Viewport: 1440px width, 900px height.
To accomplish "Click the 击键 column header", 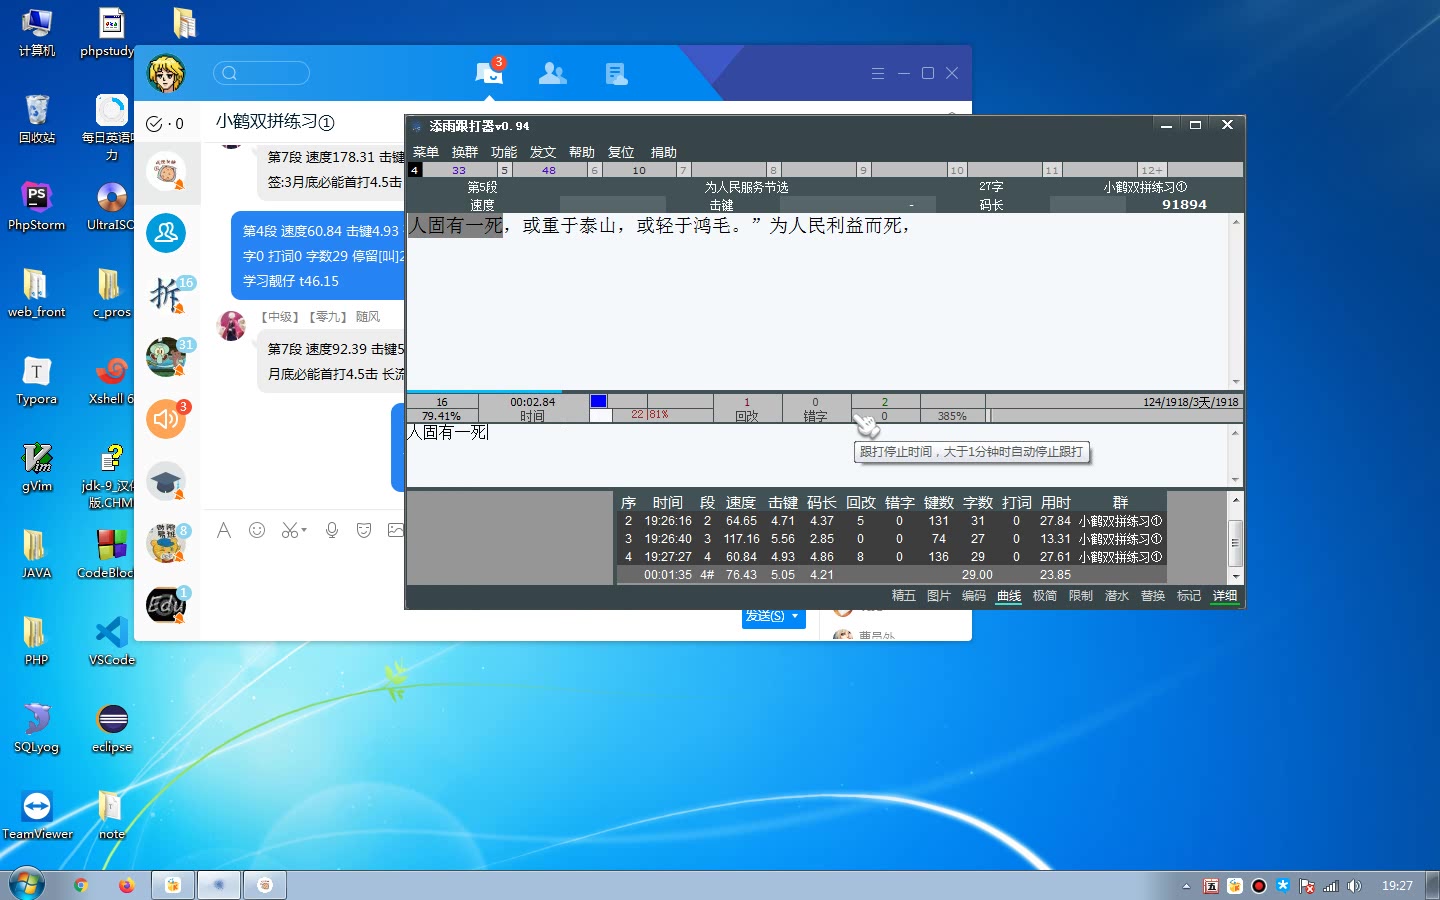I will pyautogui.click(x=783, y=502).
